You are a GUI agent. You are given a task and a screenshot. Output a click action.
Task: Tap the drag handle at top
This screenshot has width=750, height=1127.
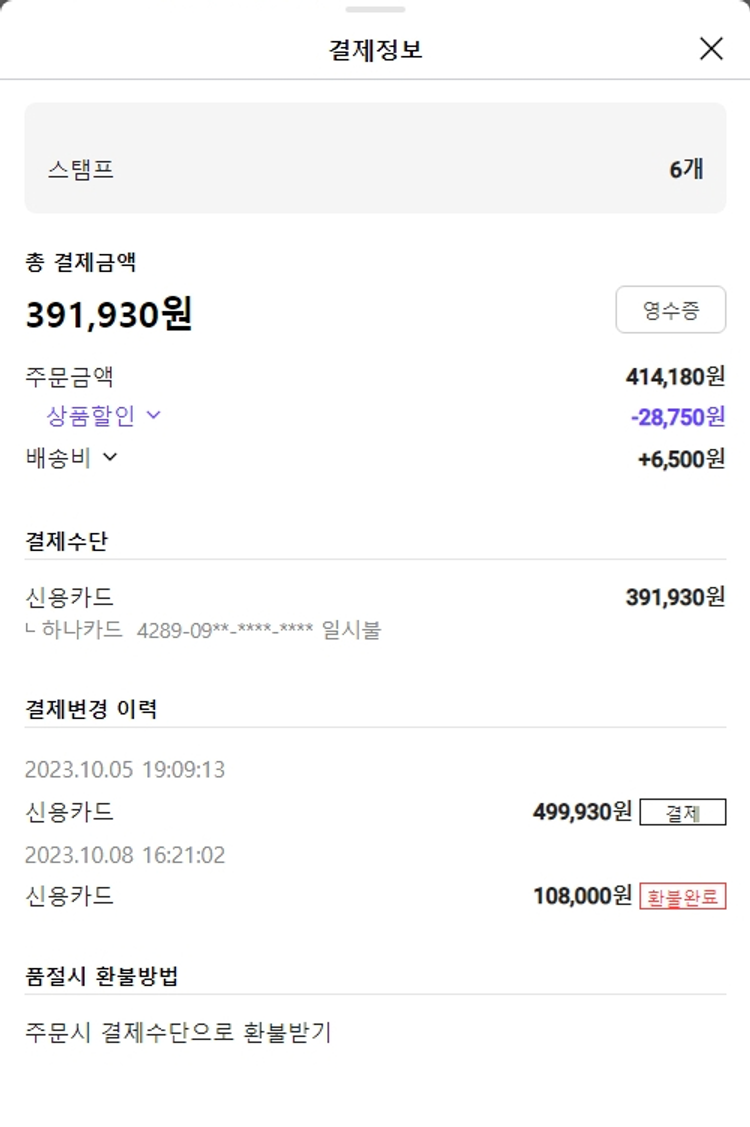[x=375, y=9]
